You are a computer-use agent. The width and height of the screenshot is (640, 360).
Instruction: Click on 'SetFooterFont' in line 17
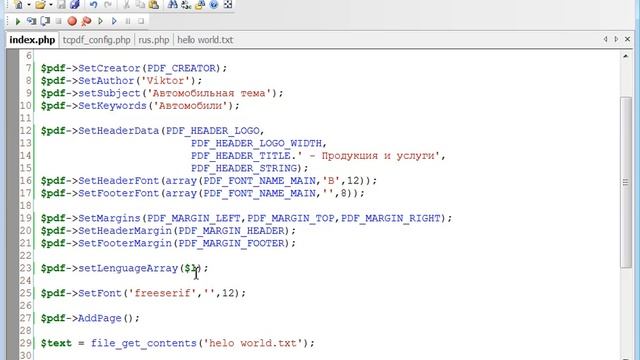[119, 193]
